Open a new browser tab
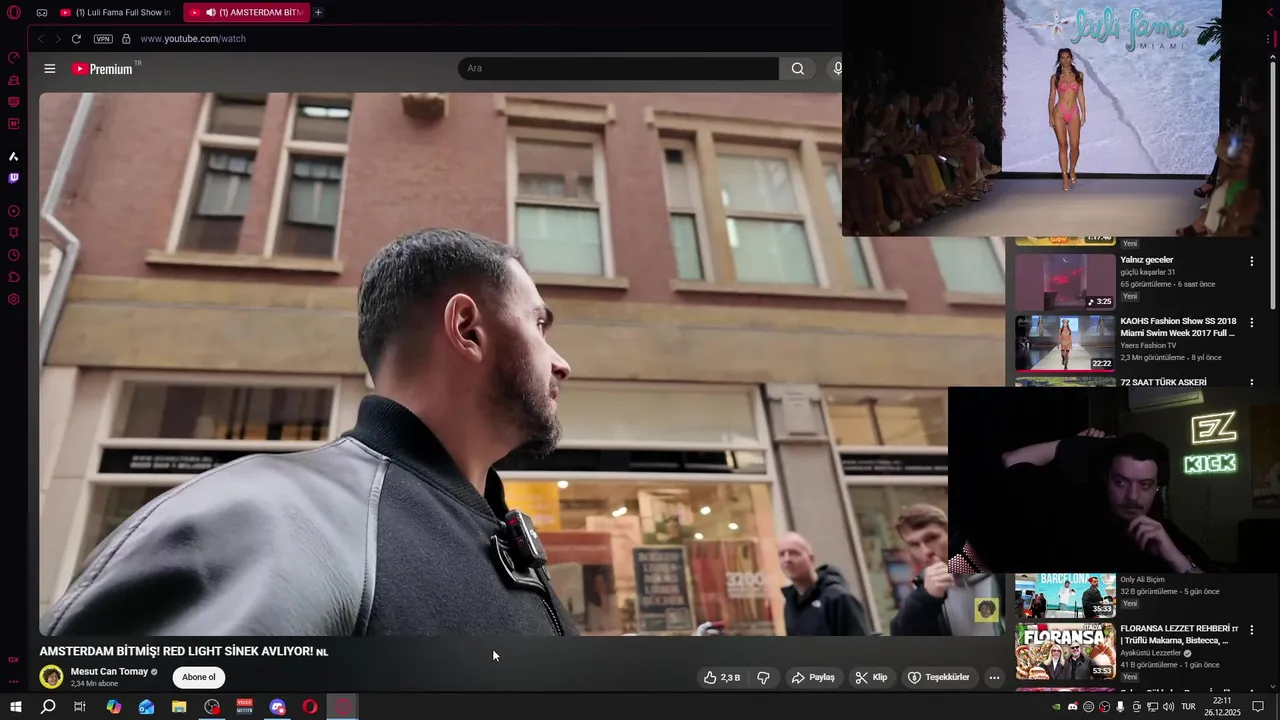The height and width of the screenshot is (720, 1280). pos(318,12)
